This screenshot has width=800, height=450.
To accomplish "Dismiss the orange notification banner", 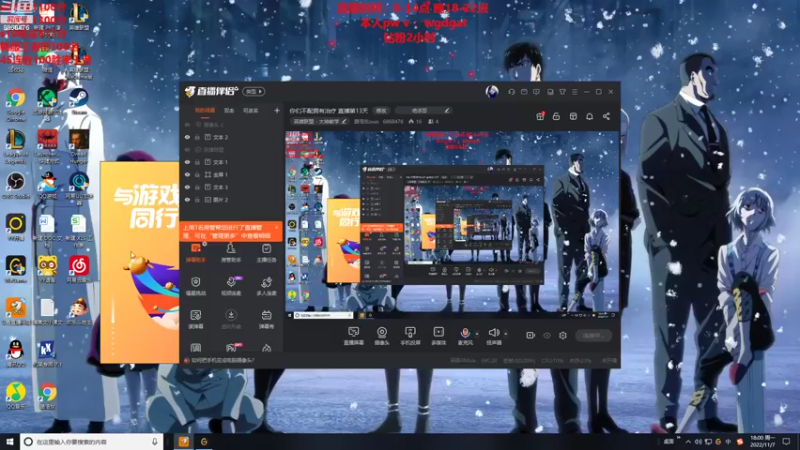I will 277,227.
